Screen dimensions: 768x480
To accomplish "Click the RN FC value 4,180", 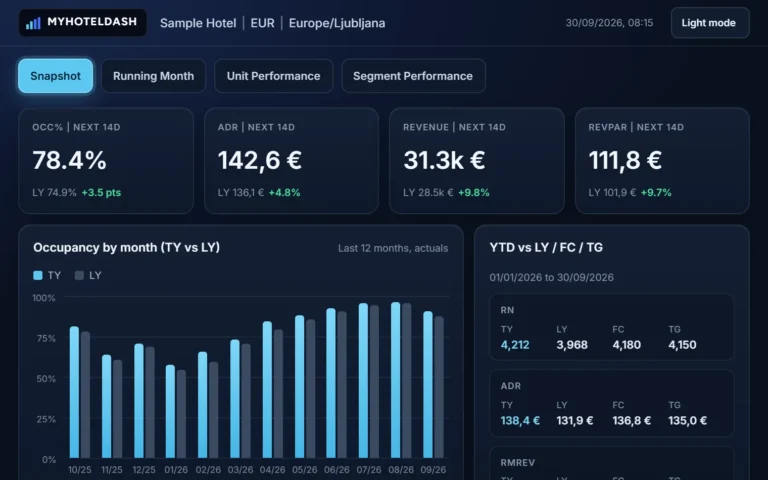I will point(626,345).
